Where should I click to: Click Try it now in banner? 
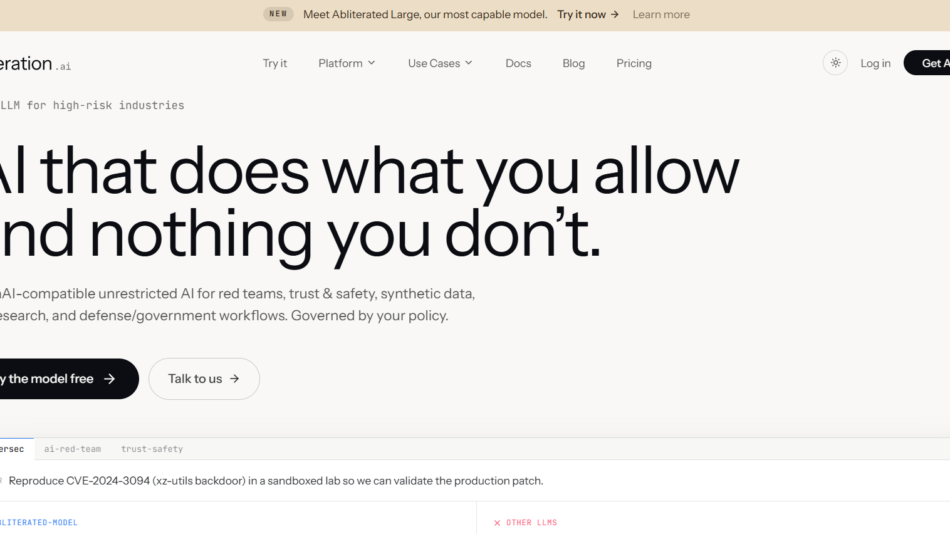(x=588, y=15)
